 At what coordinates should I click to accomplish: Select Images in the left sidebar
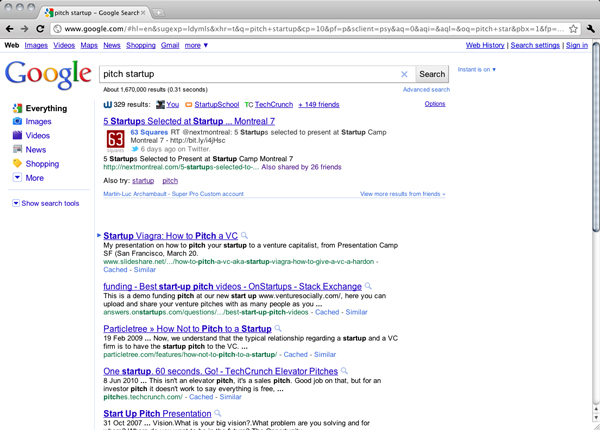[x=38, y=121]
